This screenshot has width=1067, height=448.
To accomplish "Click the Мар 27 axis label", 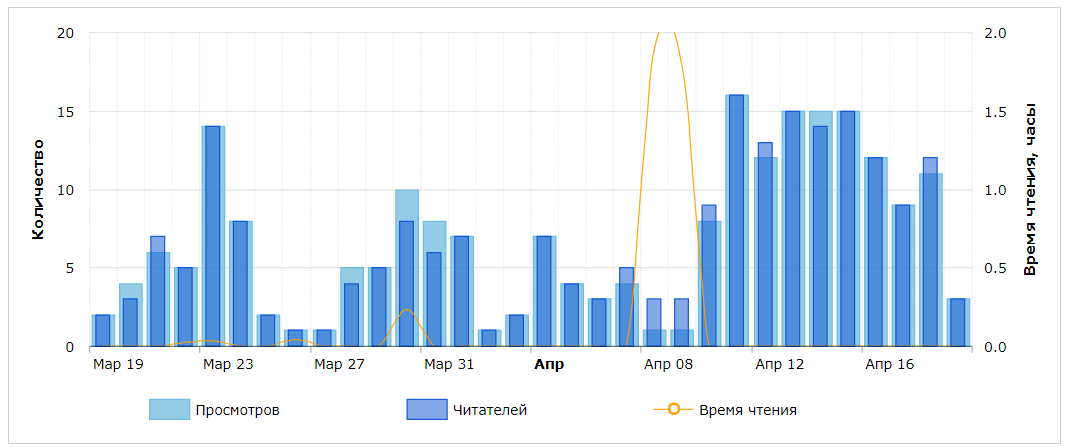I will tap(339, 364).
